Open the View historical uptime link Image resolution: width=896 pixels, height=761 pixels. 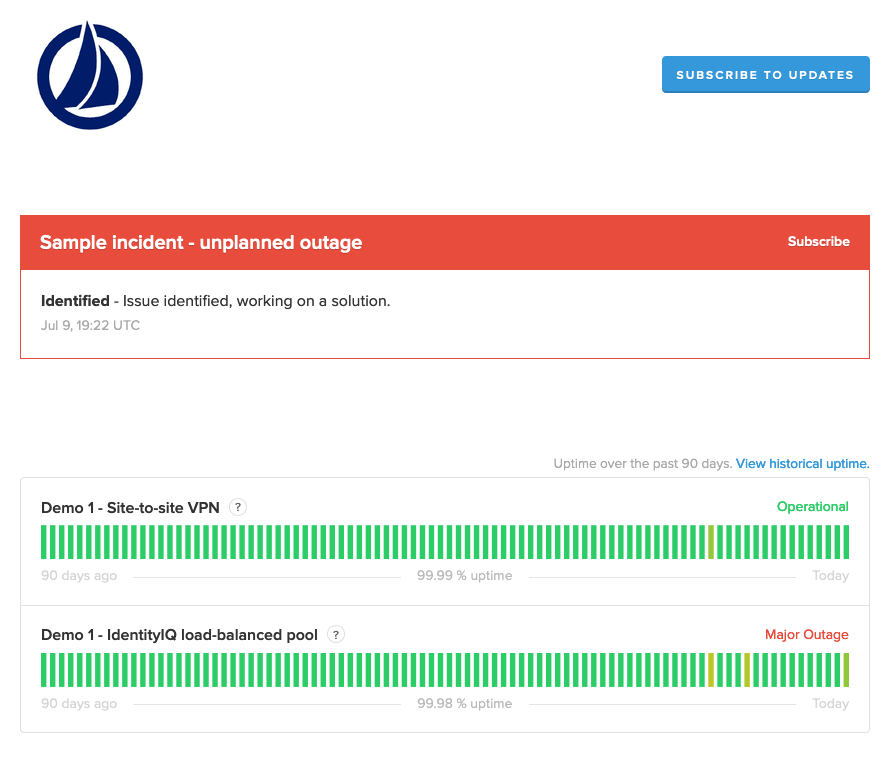(802, 464)
